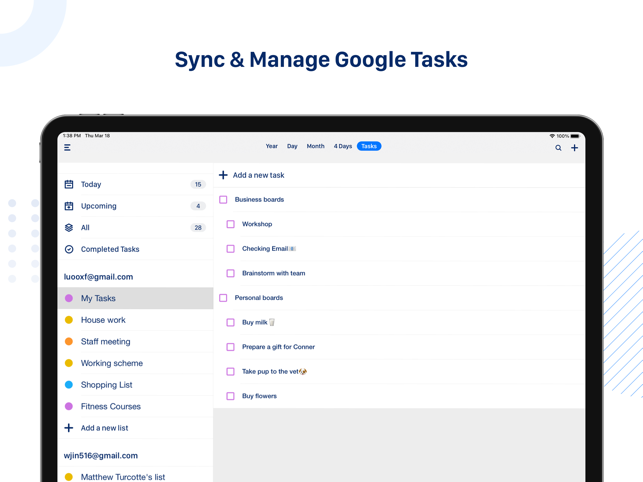Click the Today calendar icon
The width and height of the screenshot is (643, 482).
click(x=69, y=184)
